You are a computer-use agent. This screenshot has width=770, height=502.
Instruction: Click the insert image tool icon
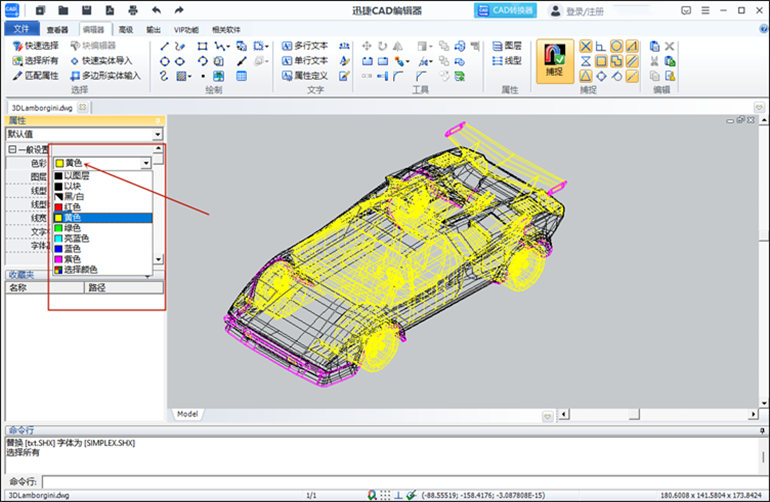(219, 76)
